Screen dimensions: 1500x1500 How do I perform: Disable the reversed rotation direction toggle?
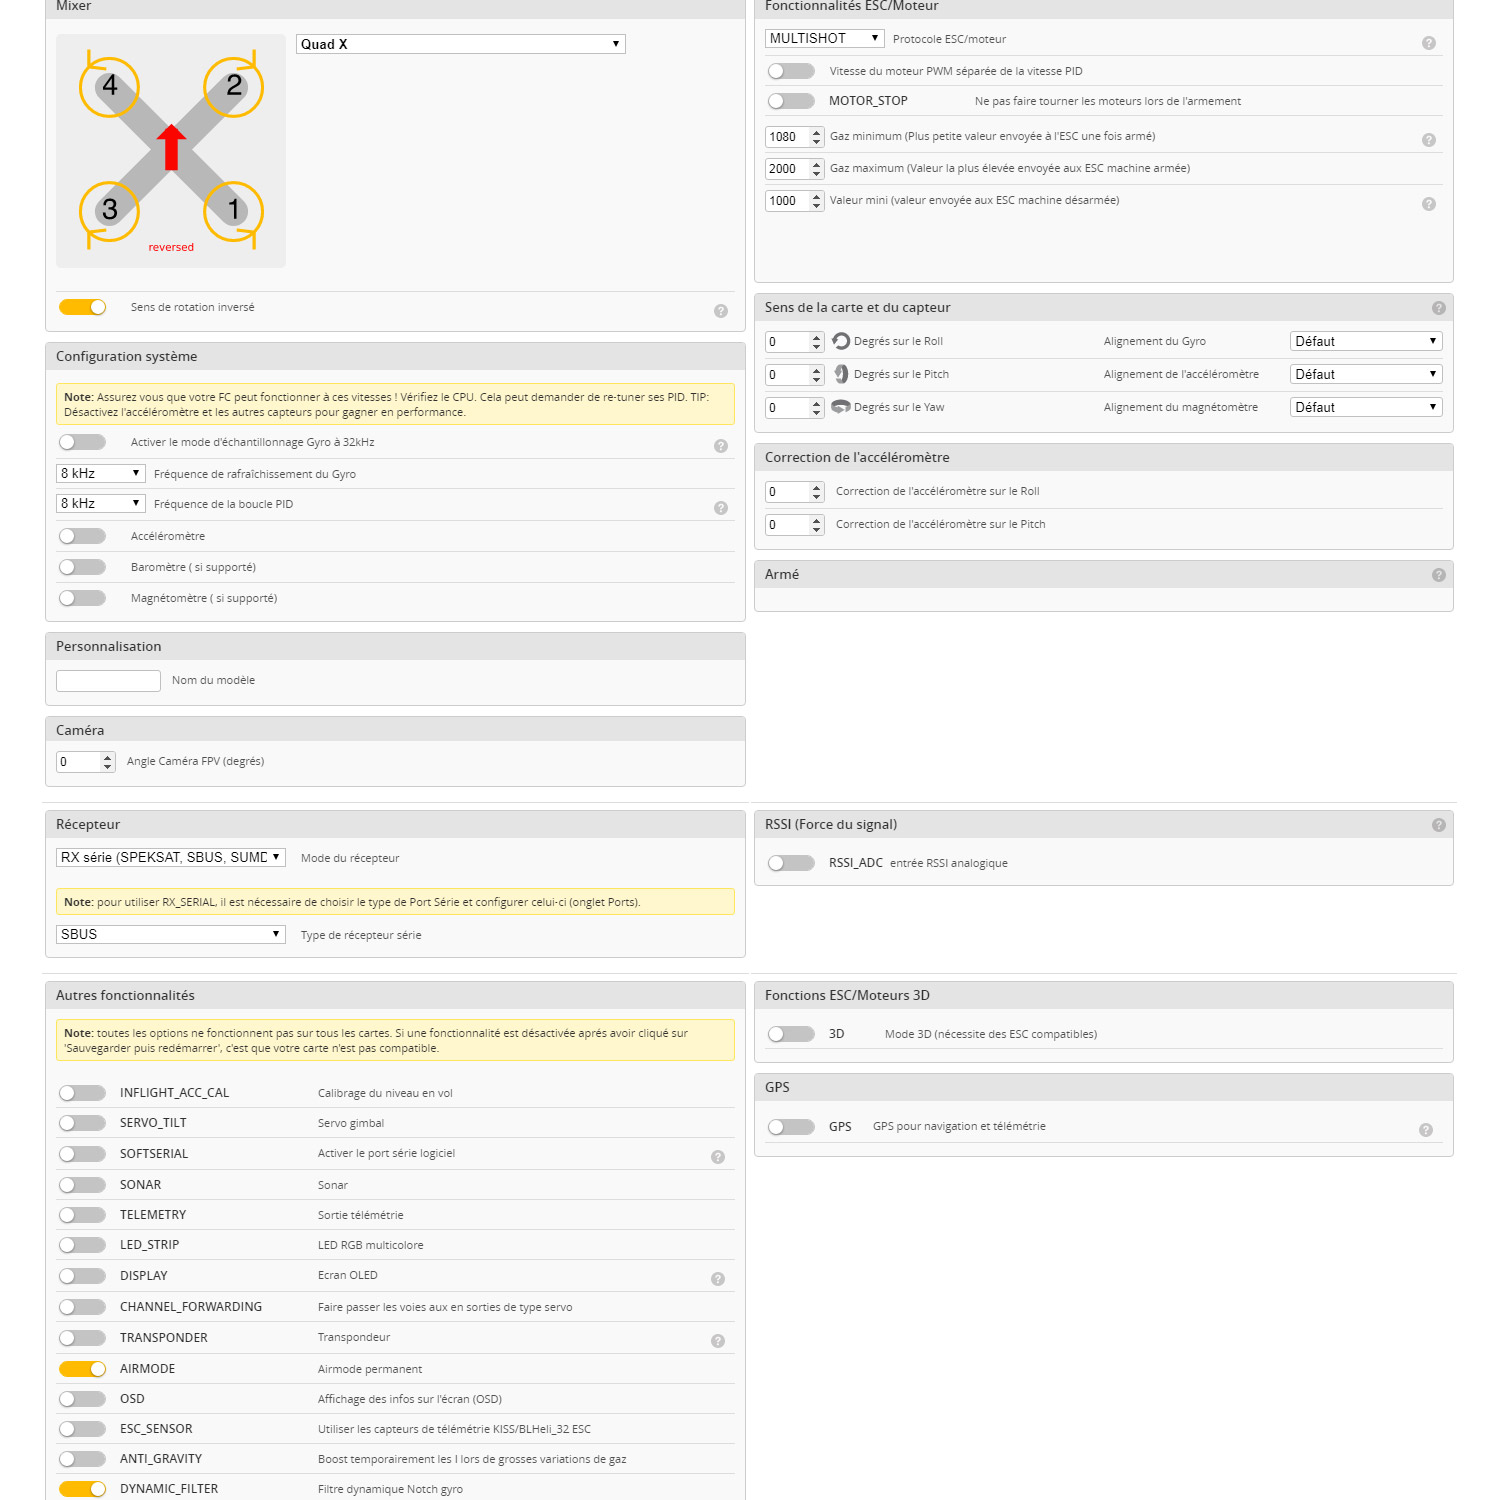click(x=83, y=307)
